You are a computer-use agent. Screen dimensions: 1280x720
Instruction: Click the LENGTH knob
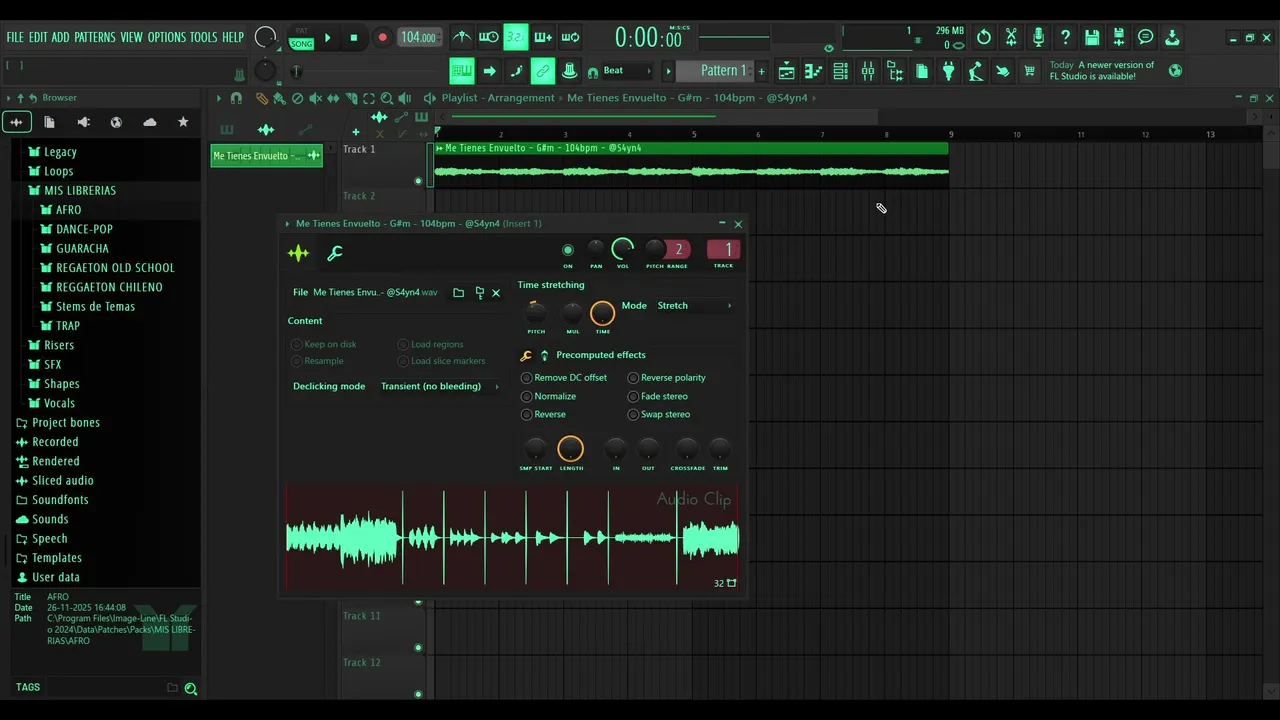point(571,449)
